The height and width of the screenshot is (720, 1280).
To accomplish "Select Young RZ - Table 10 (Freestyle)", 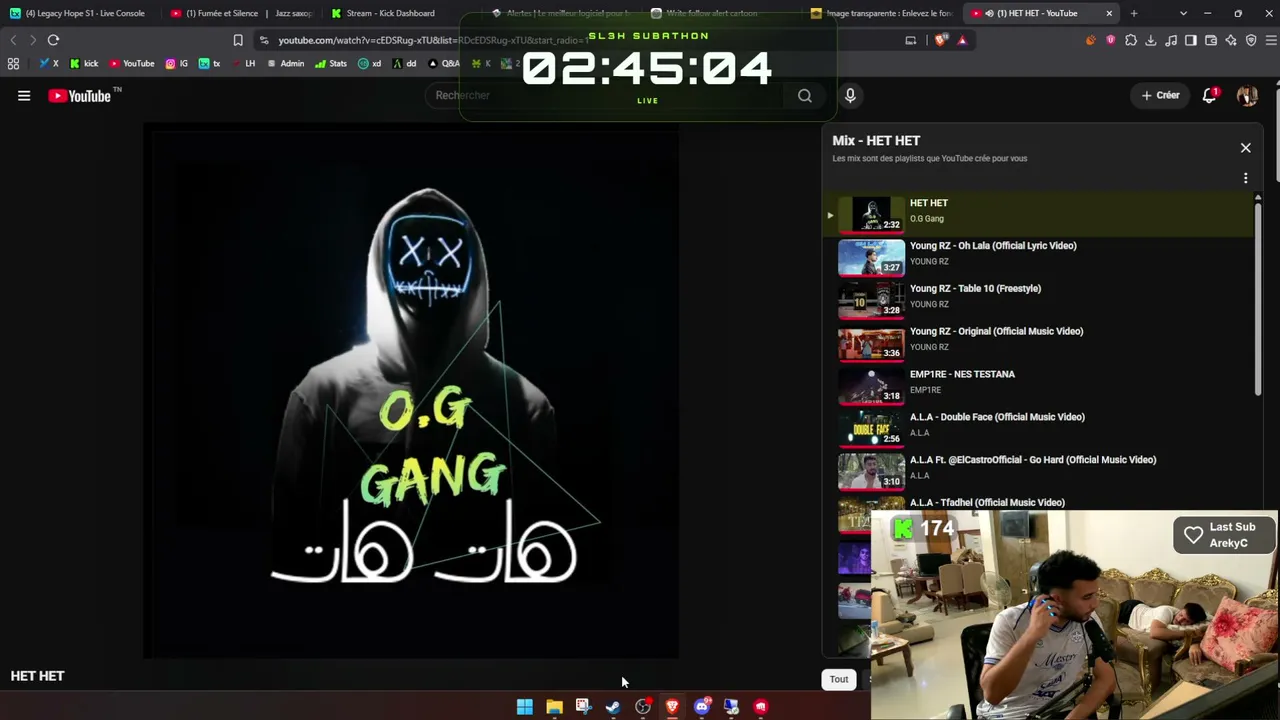I will [1040, 300].
